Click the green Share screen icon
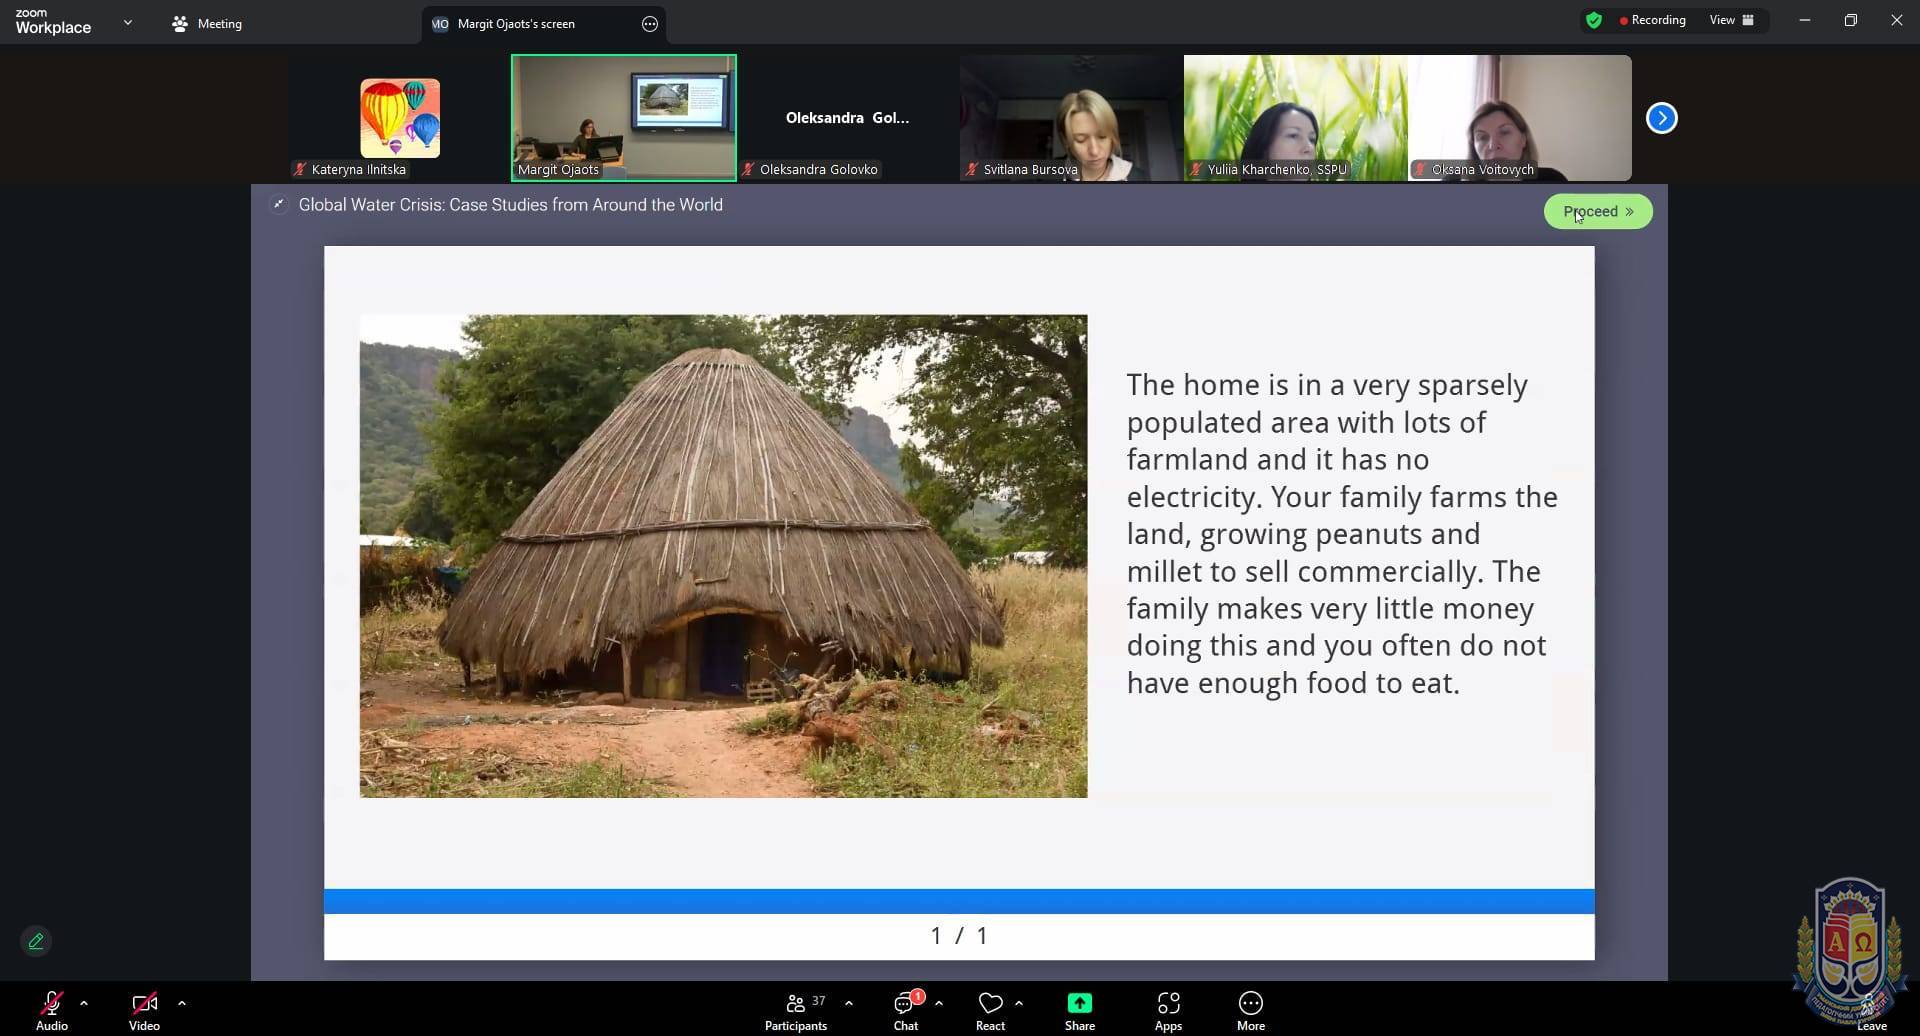This screenshot has height=1036, width=1920. coord(1079,1004)
